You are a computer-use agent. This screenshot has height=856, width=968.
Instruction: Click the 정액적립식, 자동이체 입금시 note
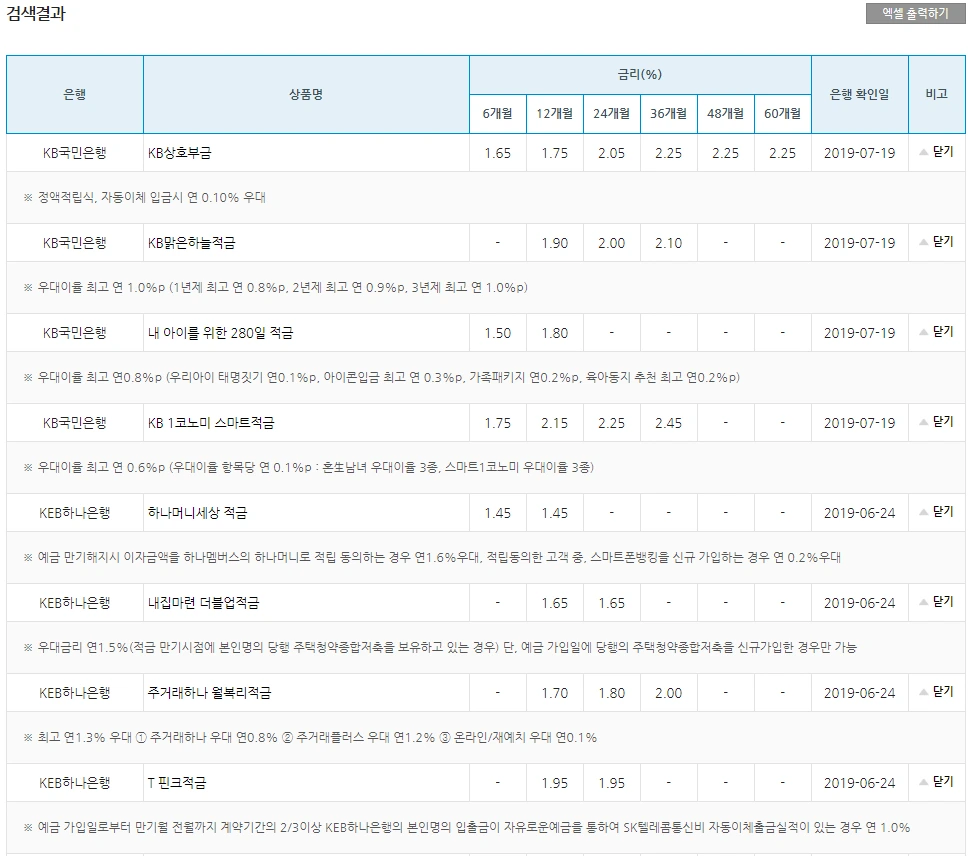144,197
